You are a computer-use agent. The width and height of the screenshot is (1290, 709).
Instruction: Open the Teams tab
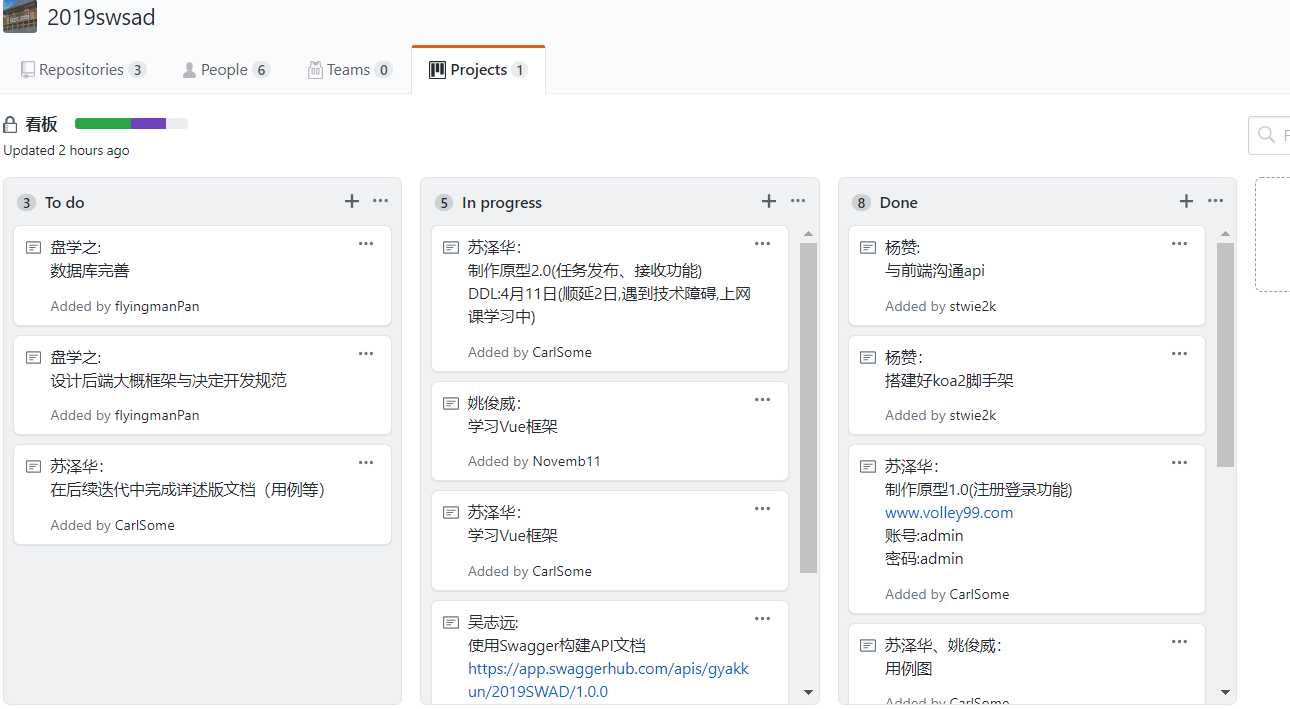point(349,70)
